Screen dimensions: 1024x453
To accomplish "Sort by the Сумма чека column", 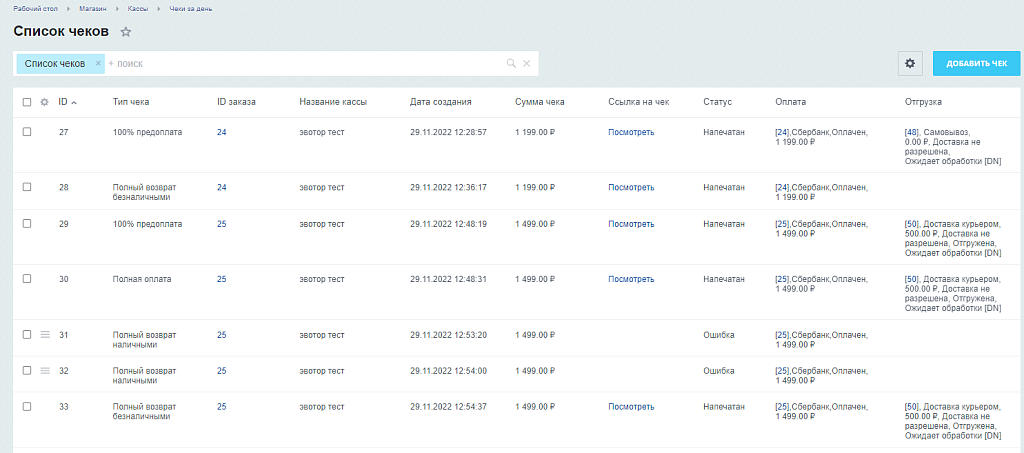I will click(540, 102).
